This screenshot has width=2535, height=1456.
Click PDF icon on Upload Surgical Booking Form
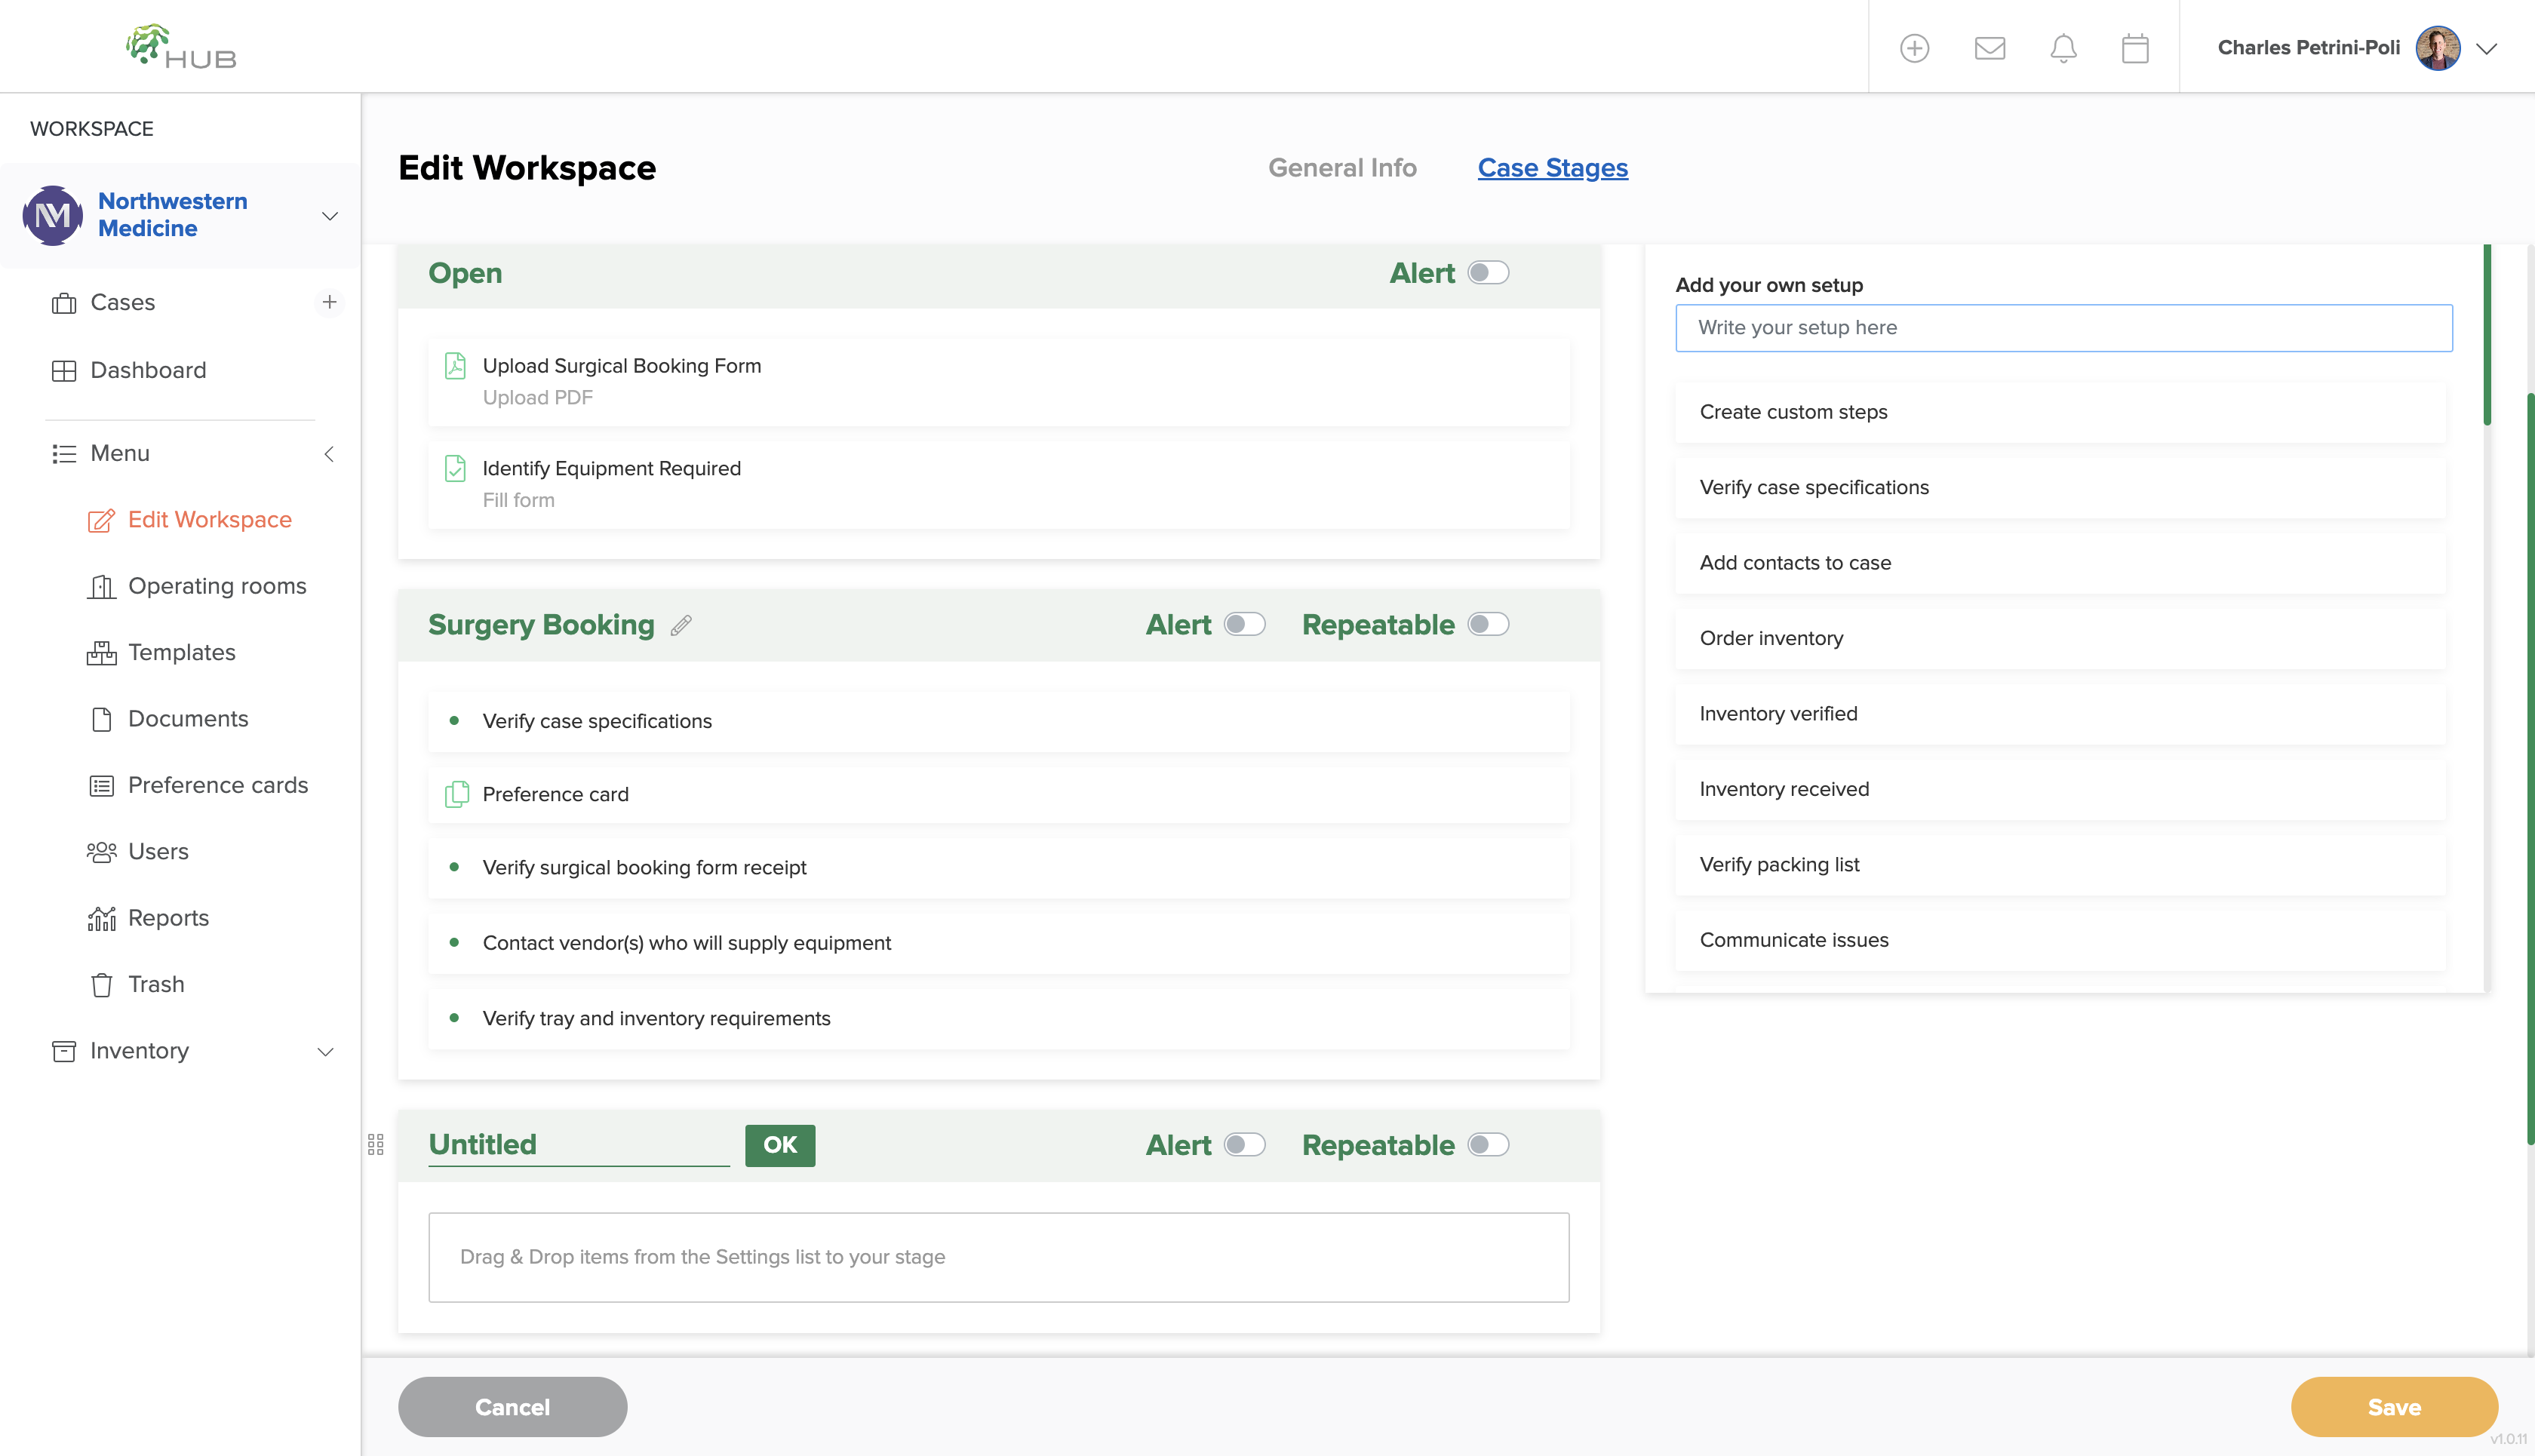coord(455,366)
